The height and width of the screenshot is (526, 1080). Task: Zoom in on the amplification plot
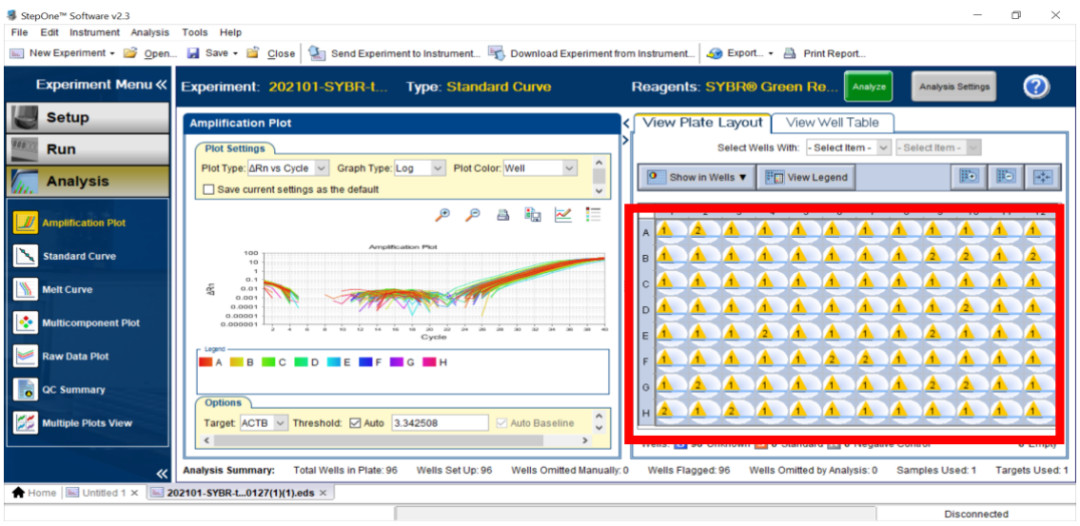click(443, 214)
